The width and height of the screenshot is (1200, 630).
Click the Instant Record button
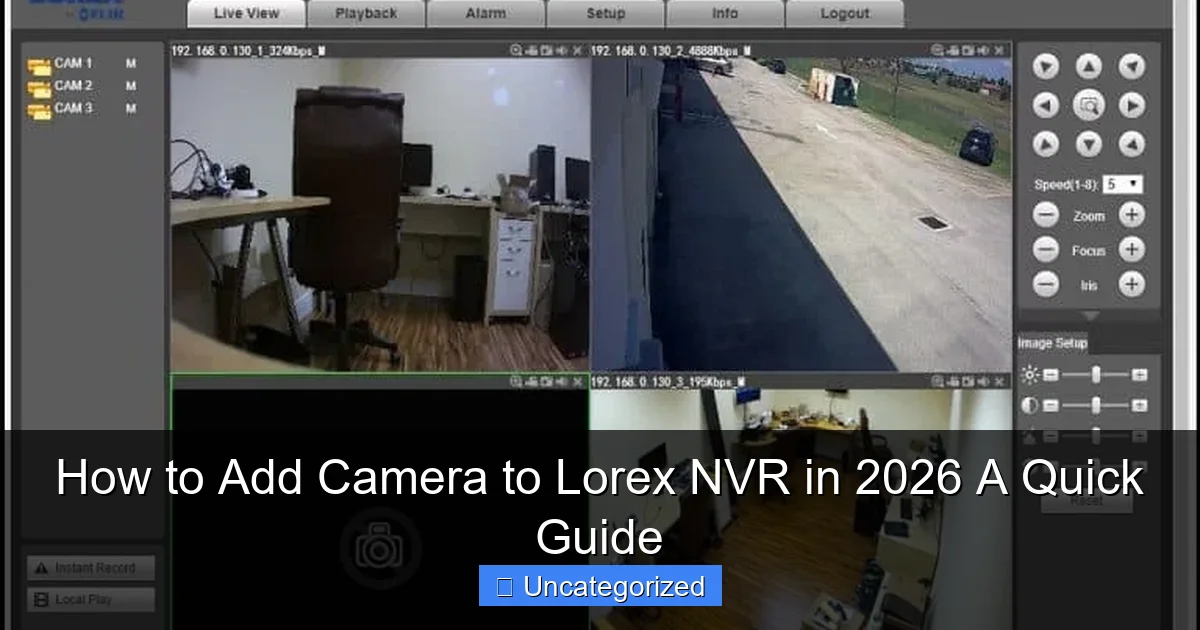pyautogui.click(x=90, y=567)
